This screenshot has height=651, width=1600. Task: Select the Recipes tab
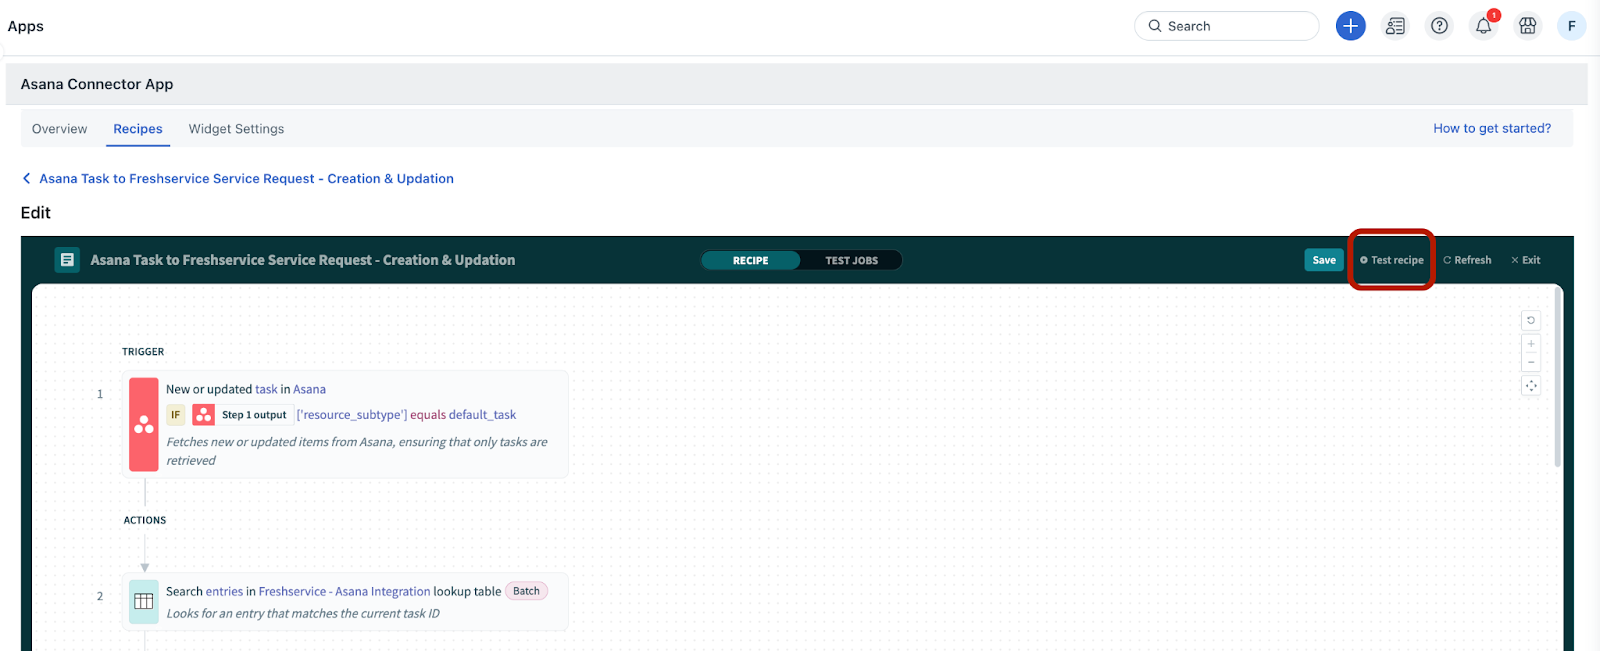138,129
